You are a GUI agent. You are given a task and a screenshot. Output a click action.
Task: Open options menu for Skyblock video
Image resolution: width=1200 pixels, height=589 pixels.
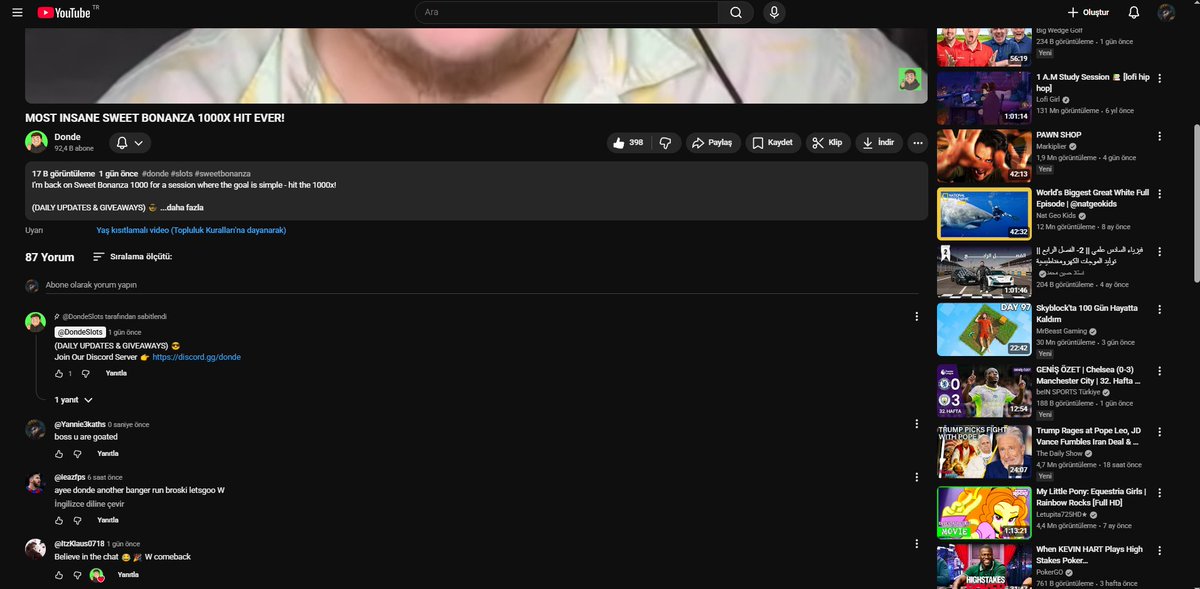pos(1159,308)
